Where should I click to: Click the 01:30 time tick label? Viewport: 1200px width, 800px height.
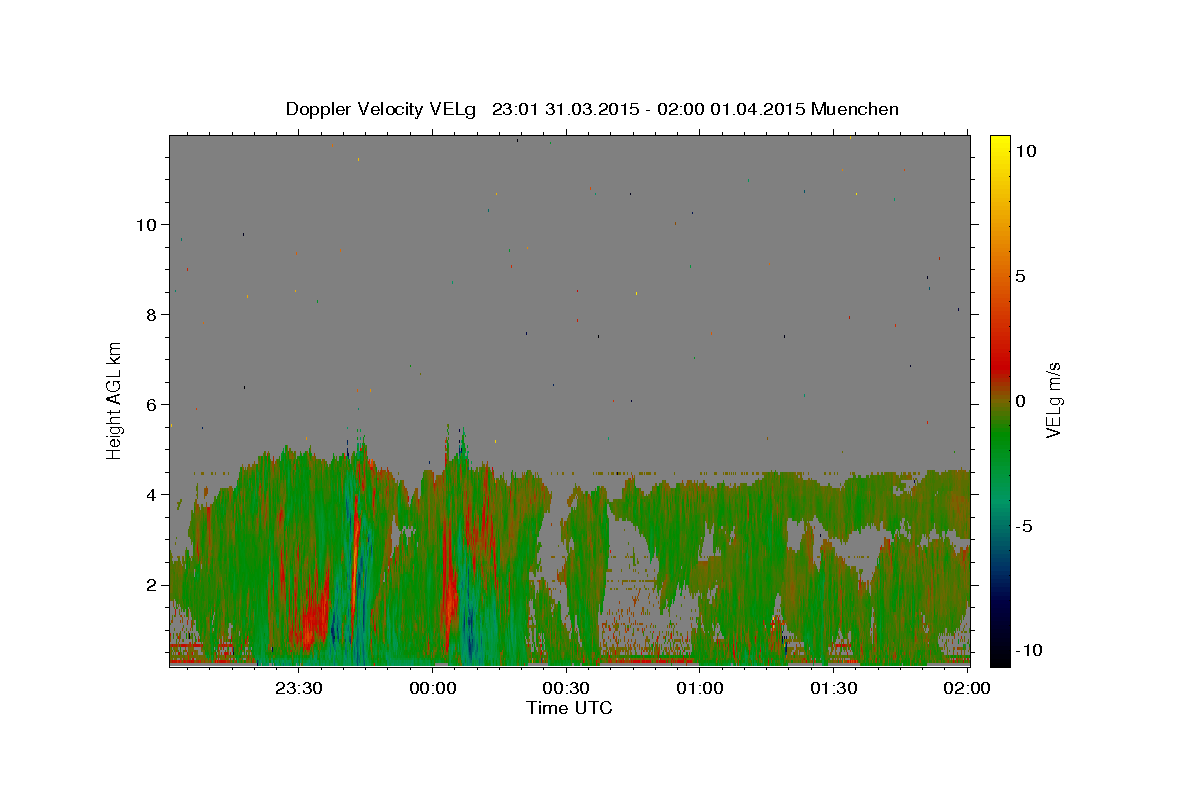click(834, 688)
